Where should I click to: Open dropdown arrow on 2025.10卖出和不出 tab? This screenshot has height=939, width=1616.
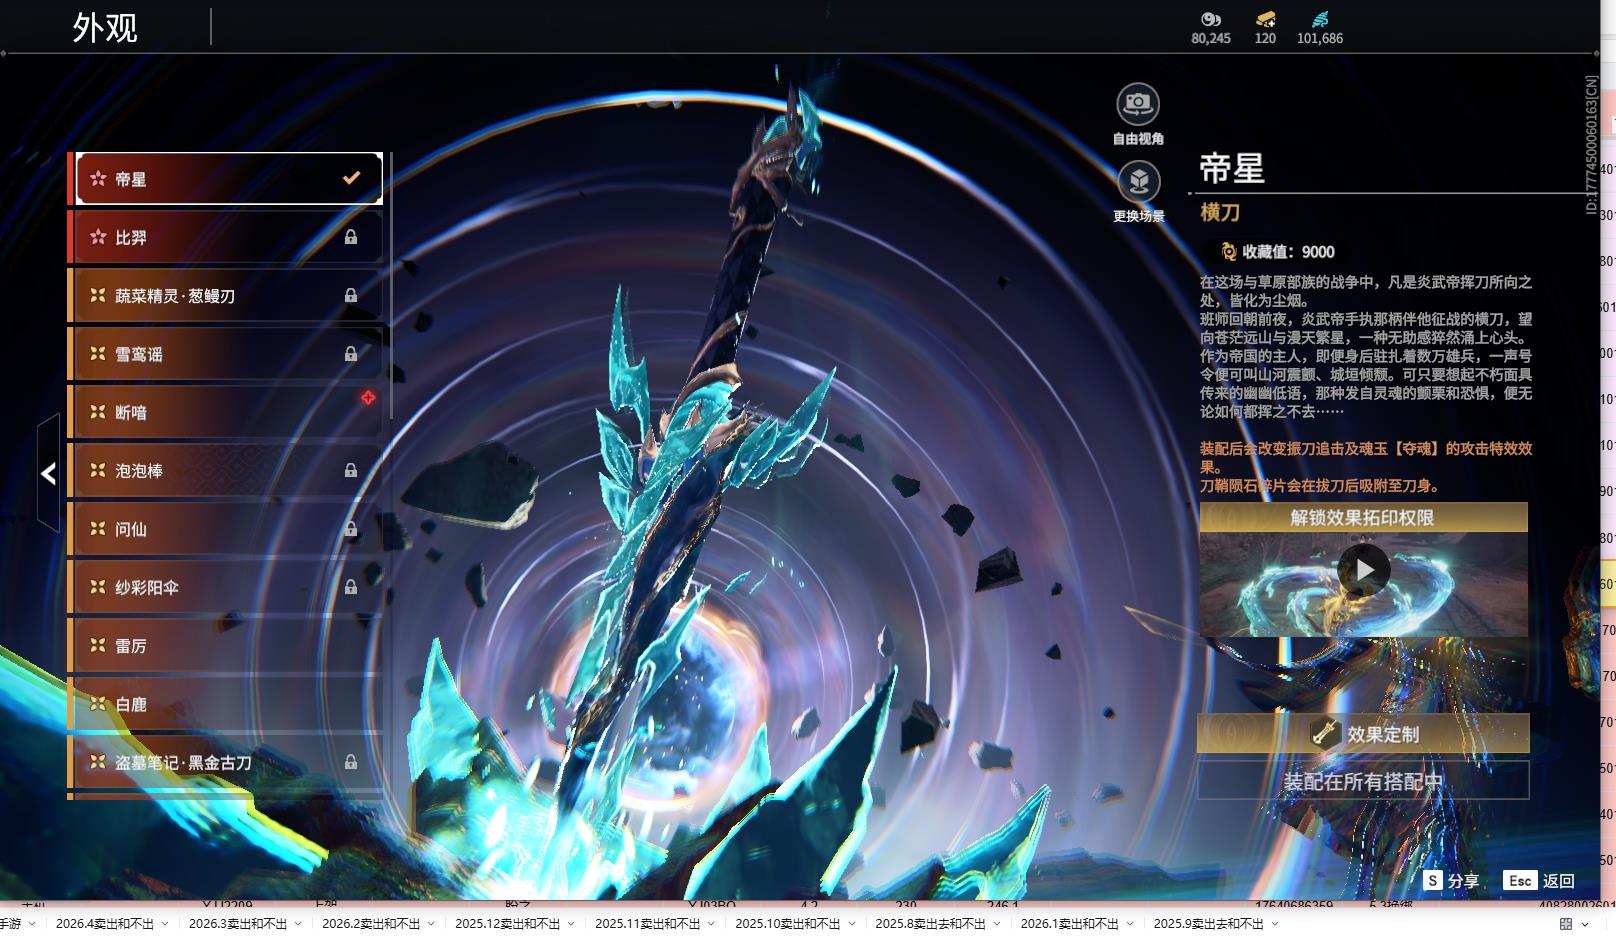pos(852,924)
